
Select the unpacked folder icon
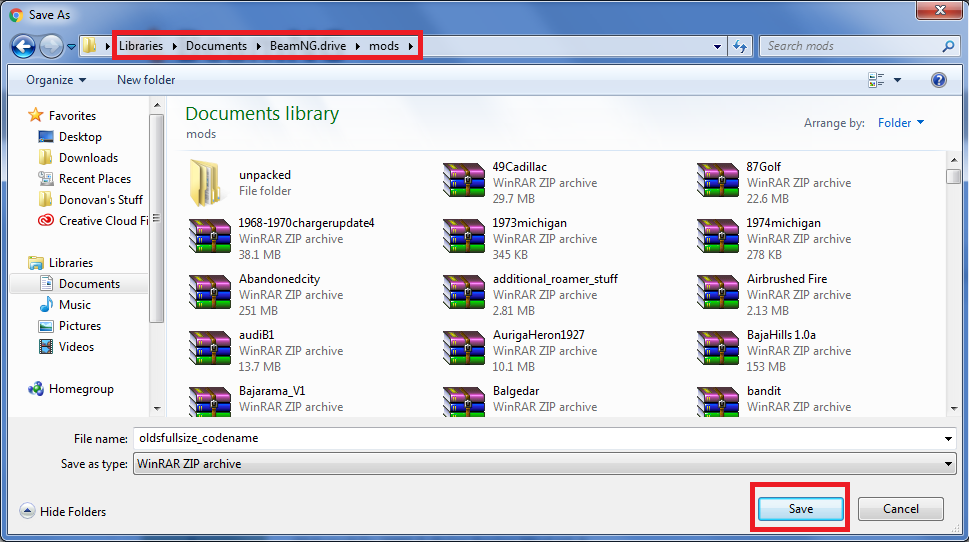click(x=206, y=182)
